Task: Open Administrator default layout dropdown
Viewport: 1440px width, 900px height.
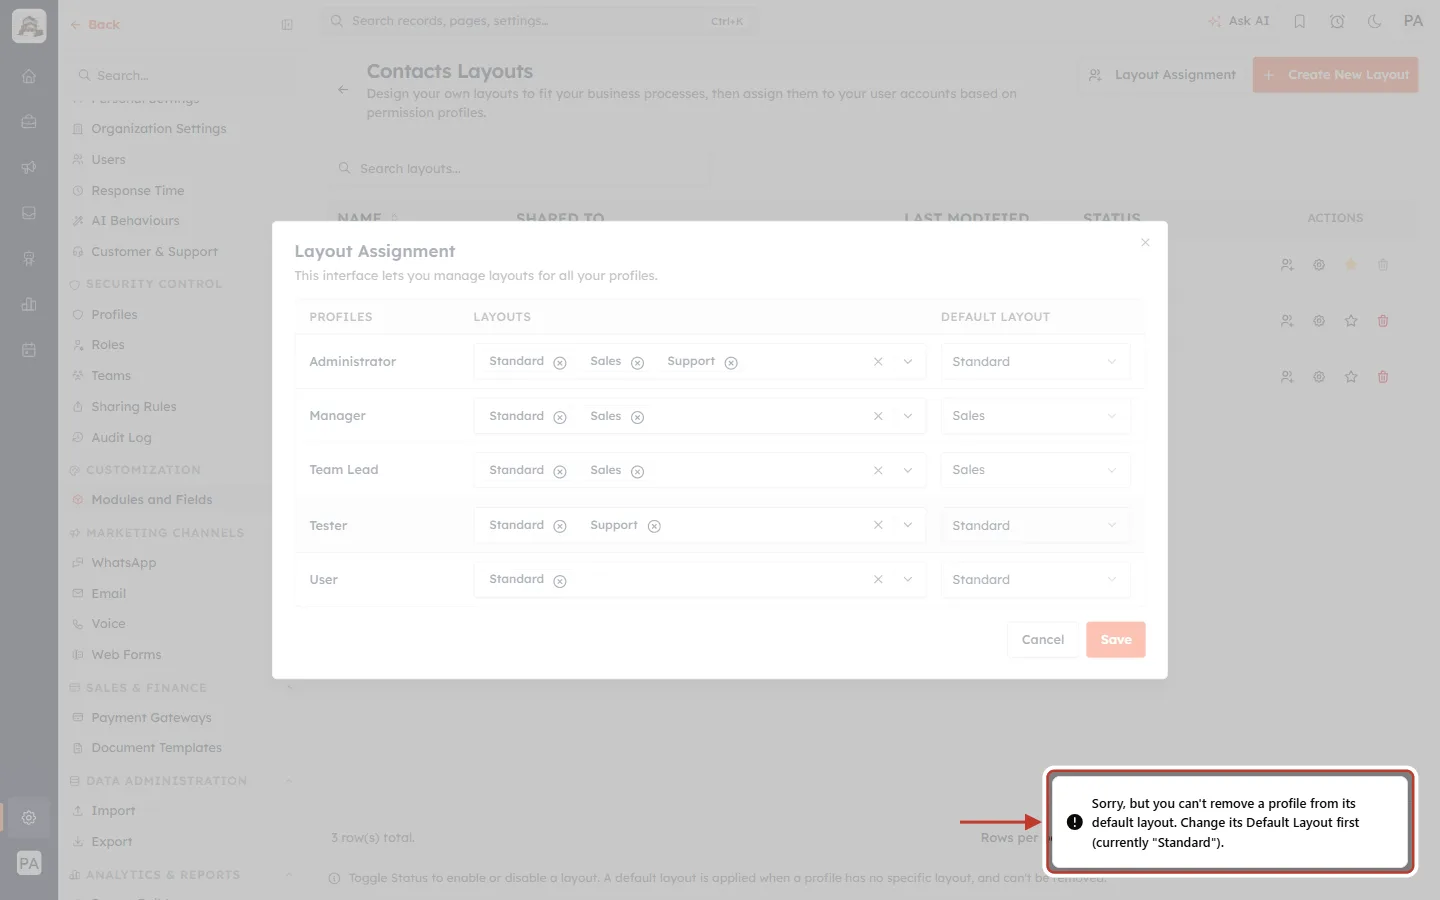Action: coord(1035,362)
